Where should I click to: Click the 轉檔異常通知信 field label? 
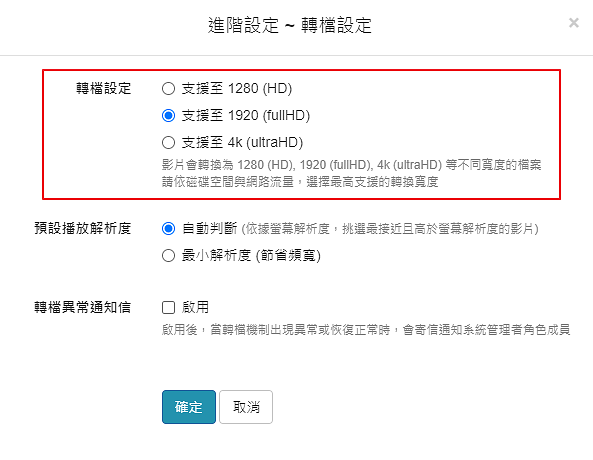pos(83,307)
